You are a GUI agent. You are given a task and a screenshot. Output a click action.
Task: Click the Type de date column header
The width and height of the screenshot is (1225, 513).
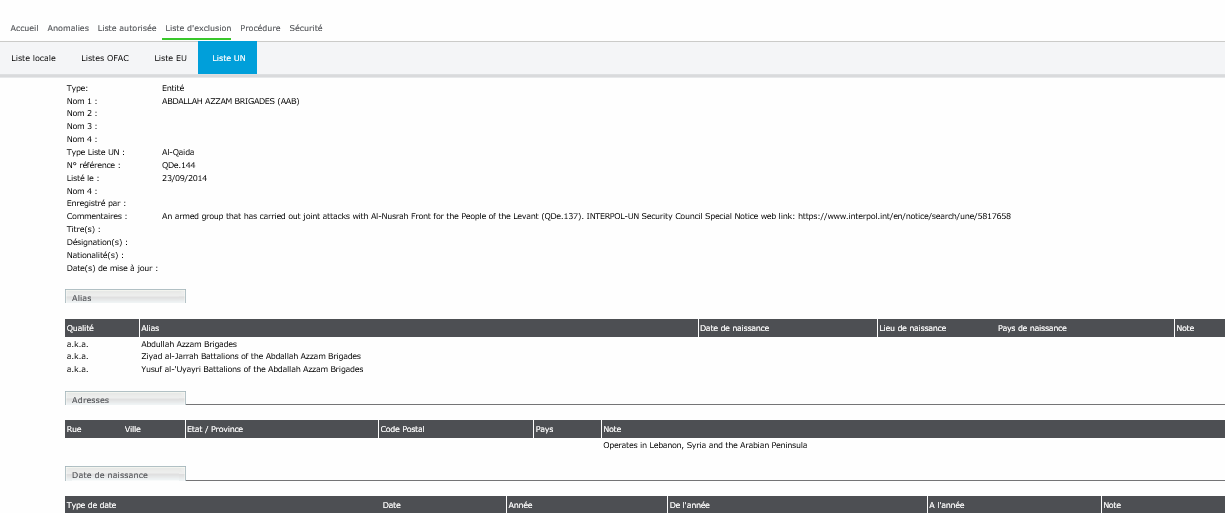click(91, 505)
